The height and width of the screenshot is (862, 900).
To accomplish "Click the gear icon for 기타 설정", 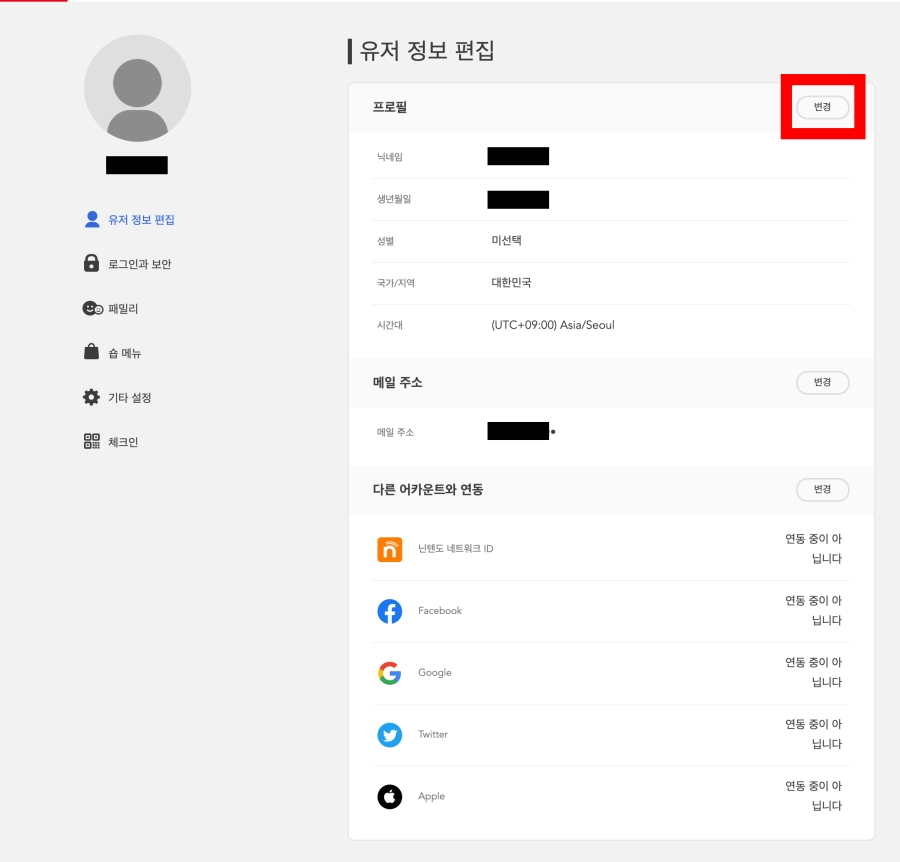I will [92, 397].
